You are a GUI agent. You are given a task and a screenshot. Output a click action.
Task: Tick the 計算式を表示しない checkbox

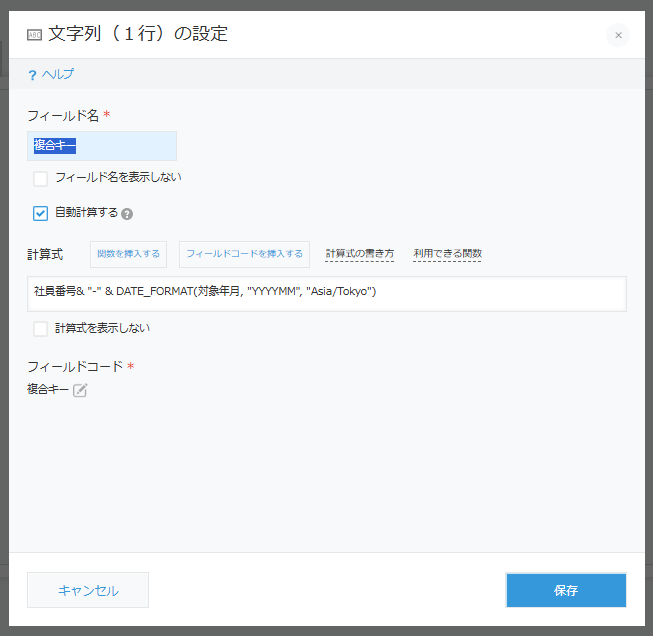[41, 328]
